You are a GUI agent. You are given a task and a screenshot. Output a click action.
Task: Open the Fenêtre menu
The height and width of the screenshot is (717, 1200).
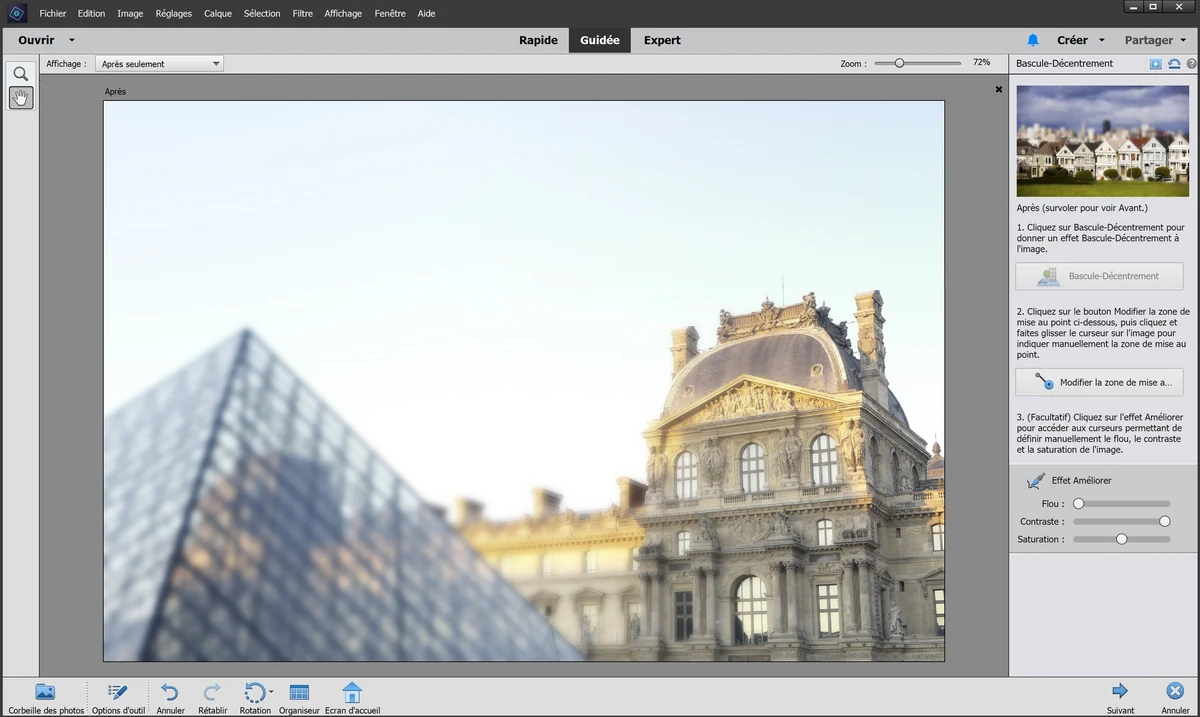[390, 14]
